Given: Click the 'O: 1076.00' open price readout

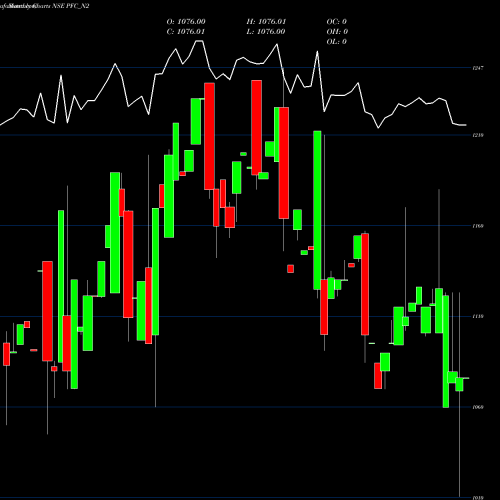Looking at the screenshot, I should 186,22.
